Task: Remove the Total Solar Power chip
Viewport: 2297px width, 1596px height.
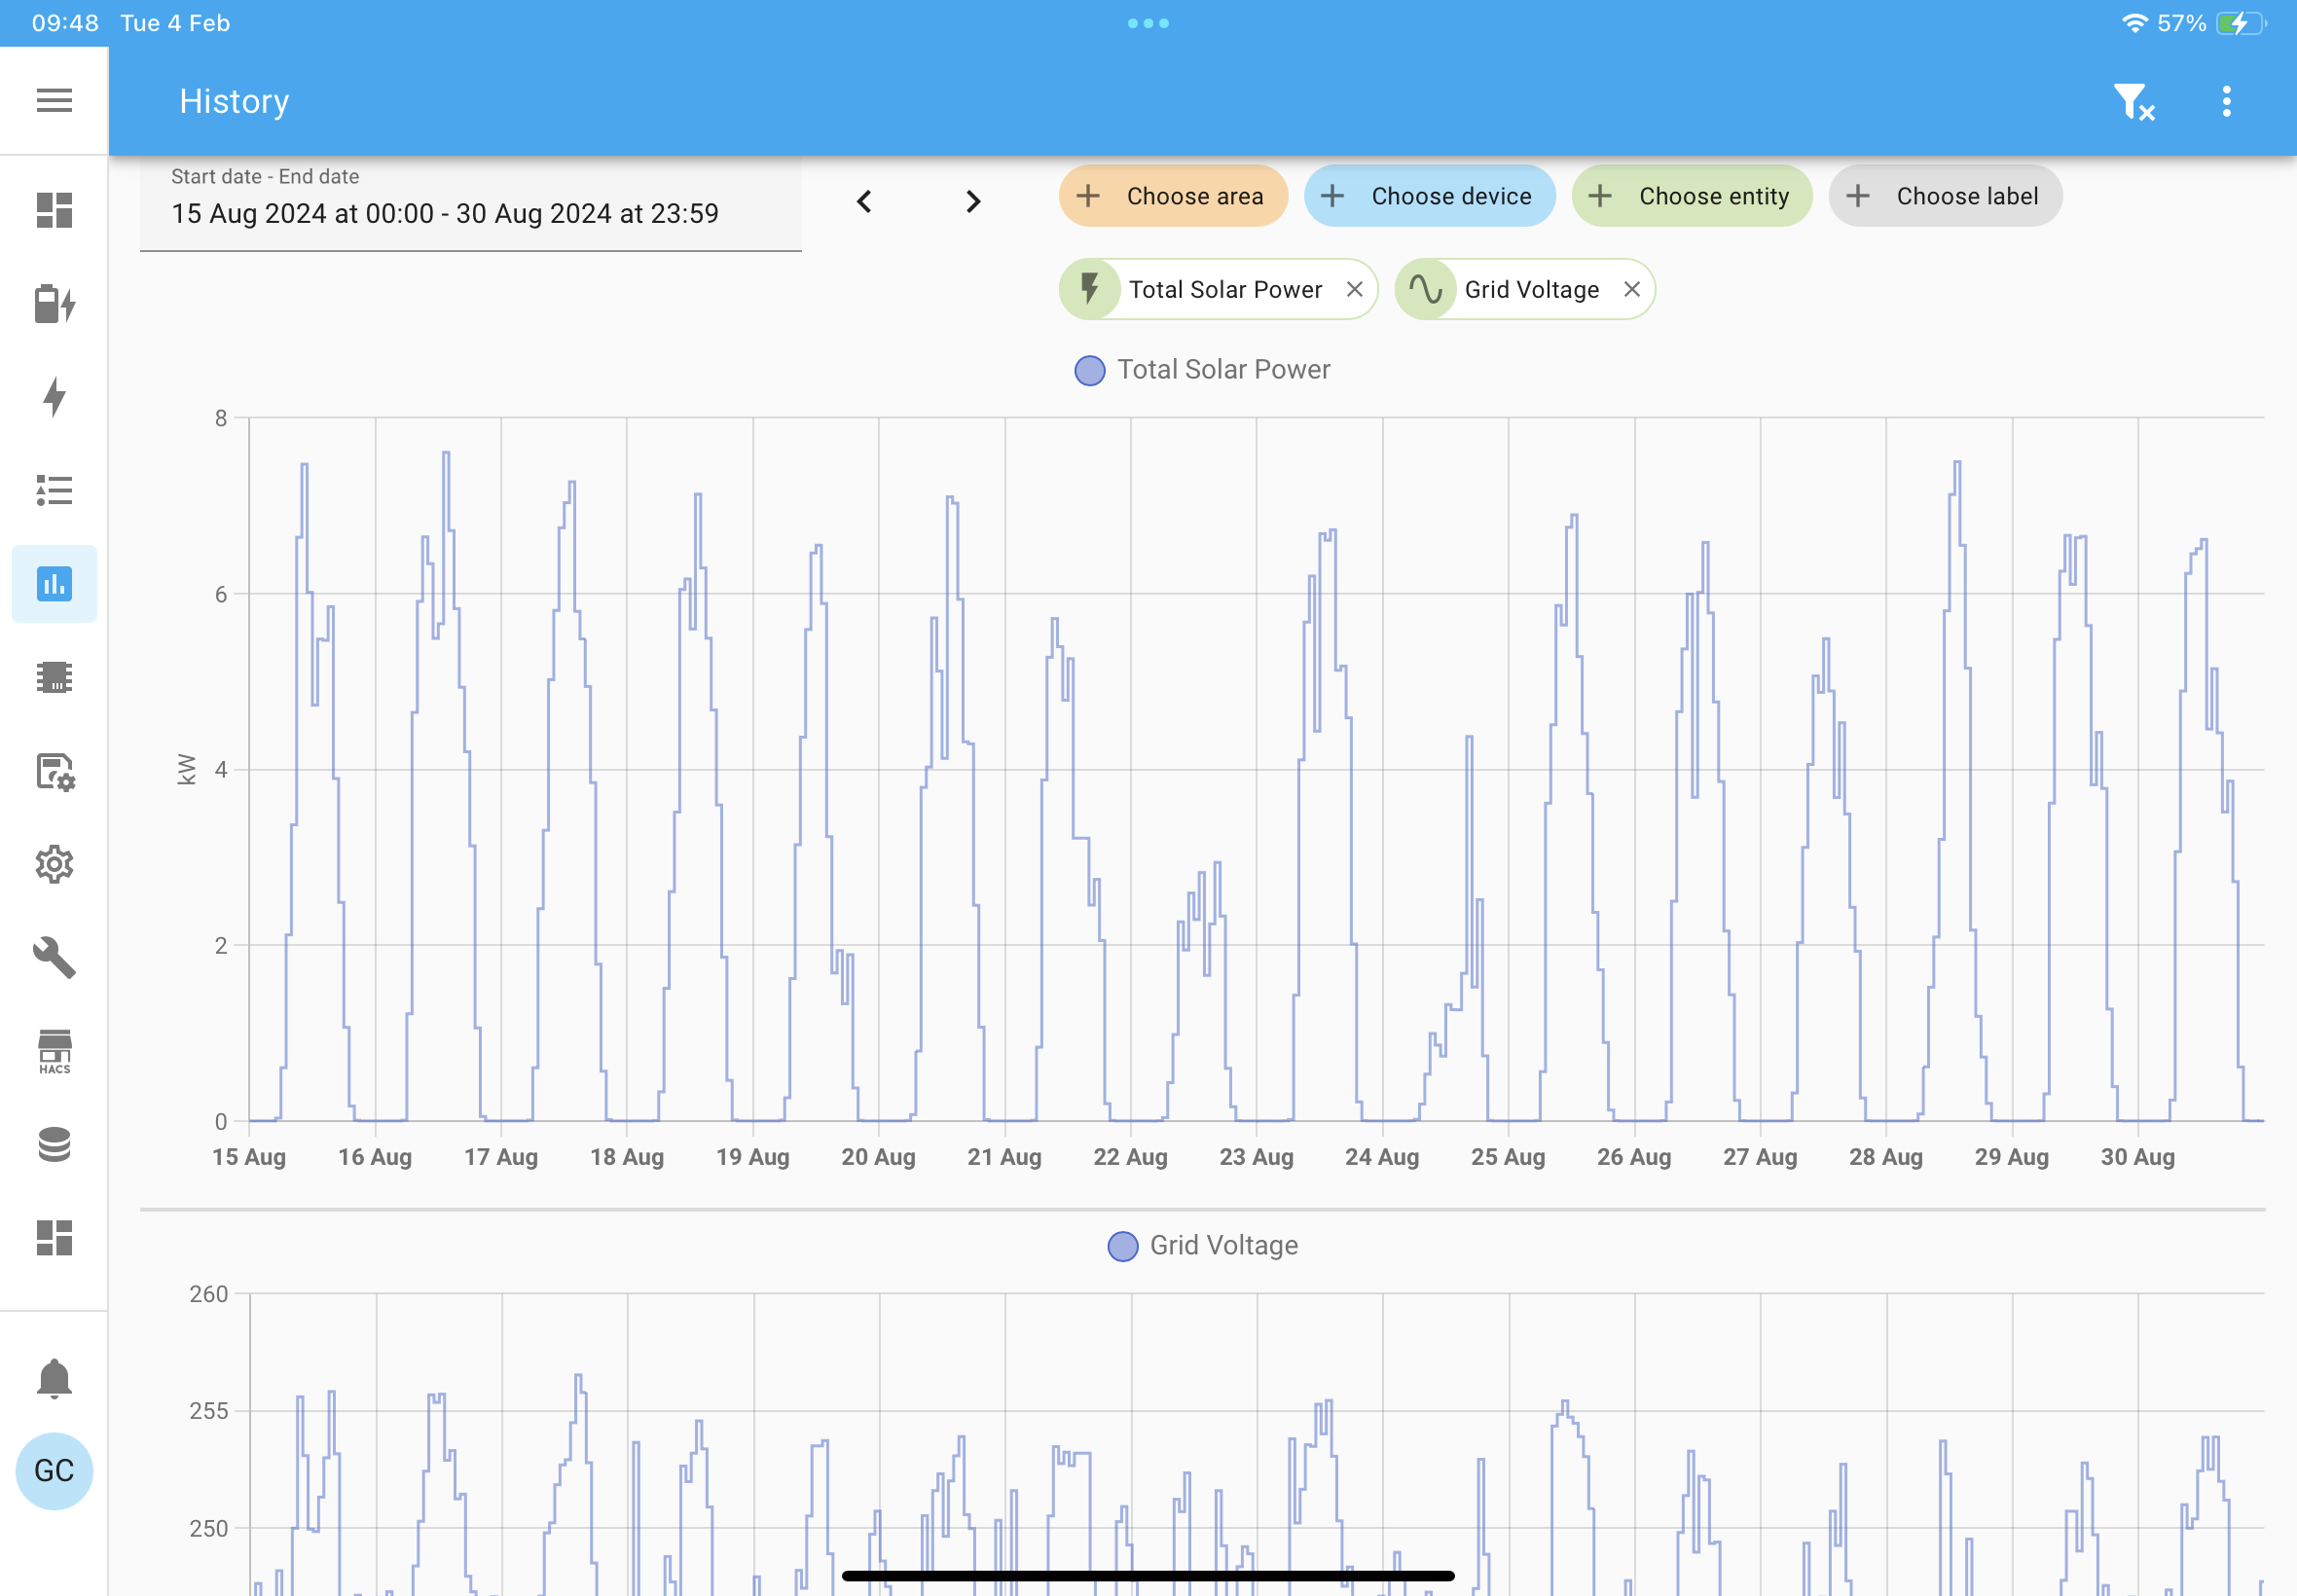Action: (x=1354, y=290)
